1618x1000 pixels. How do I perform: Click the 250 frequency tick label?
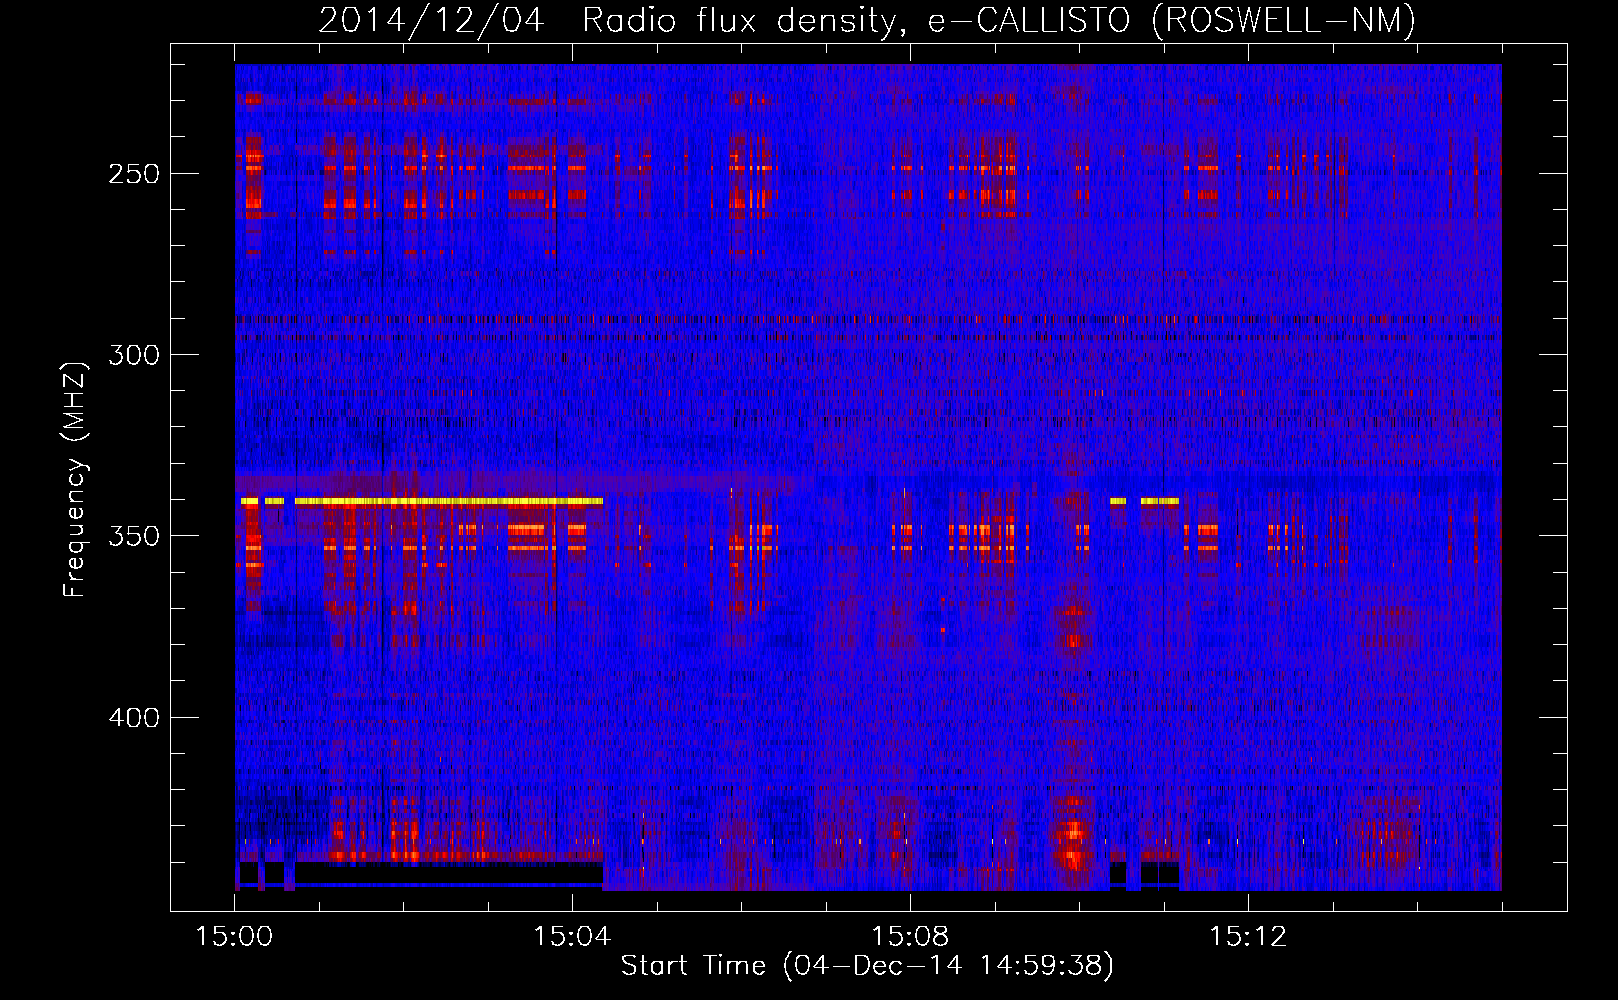(134, 174)
